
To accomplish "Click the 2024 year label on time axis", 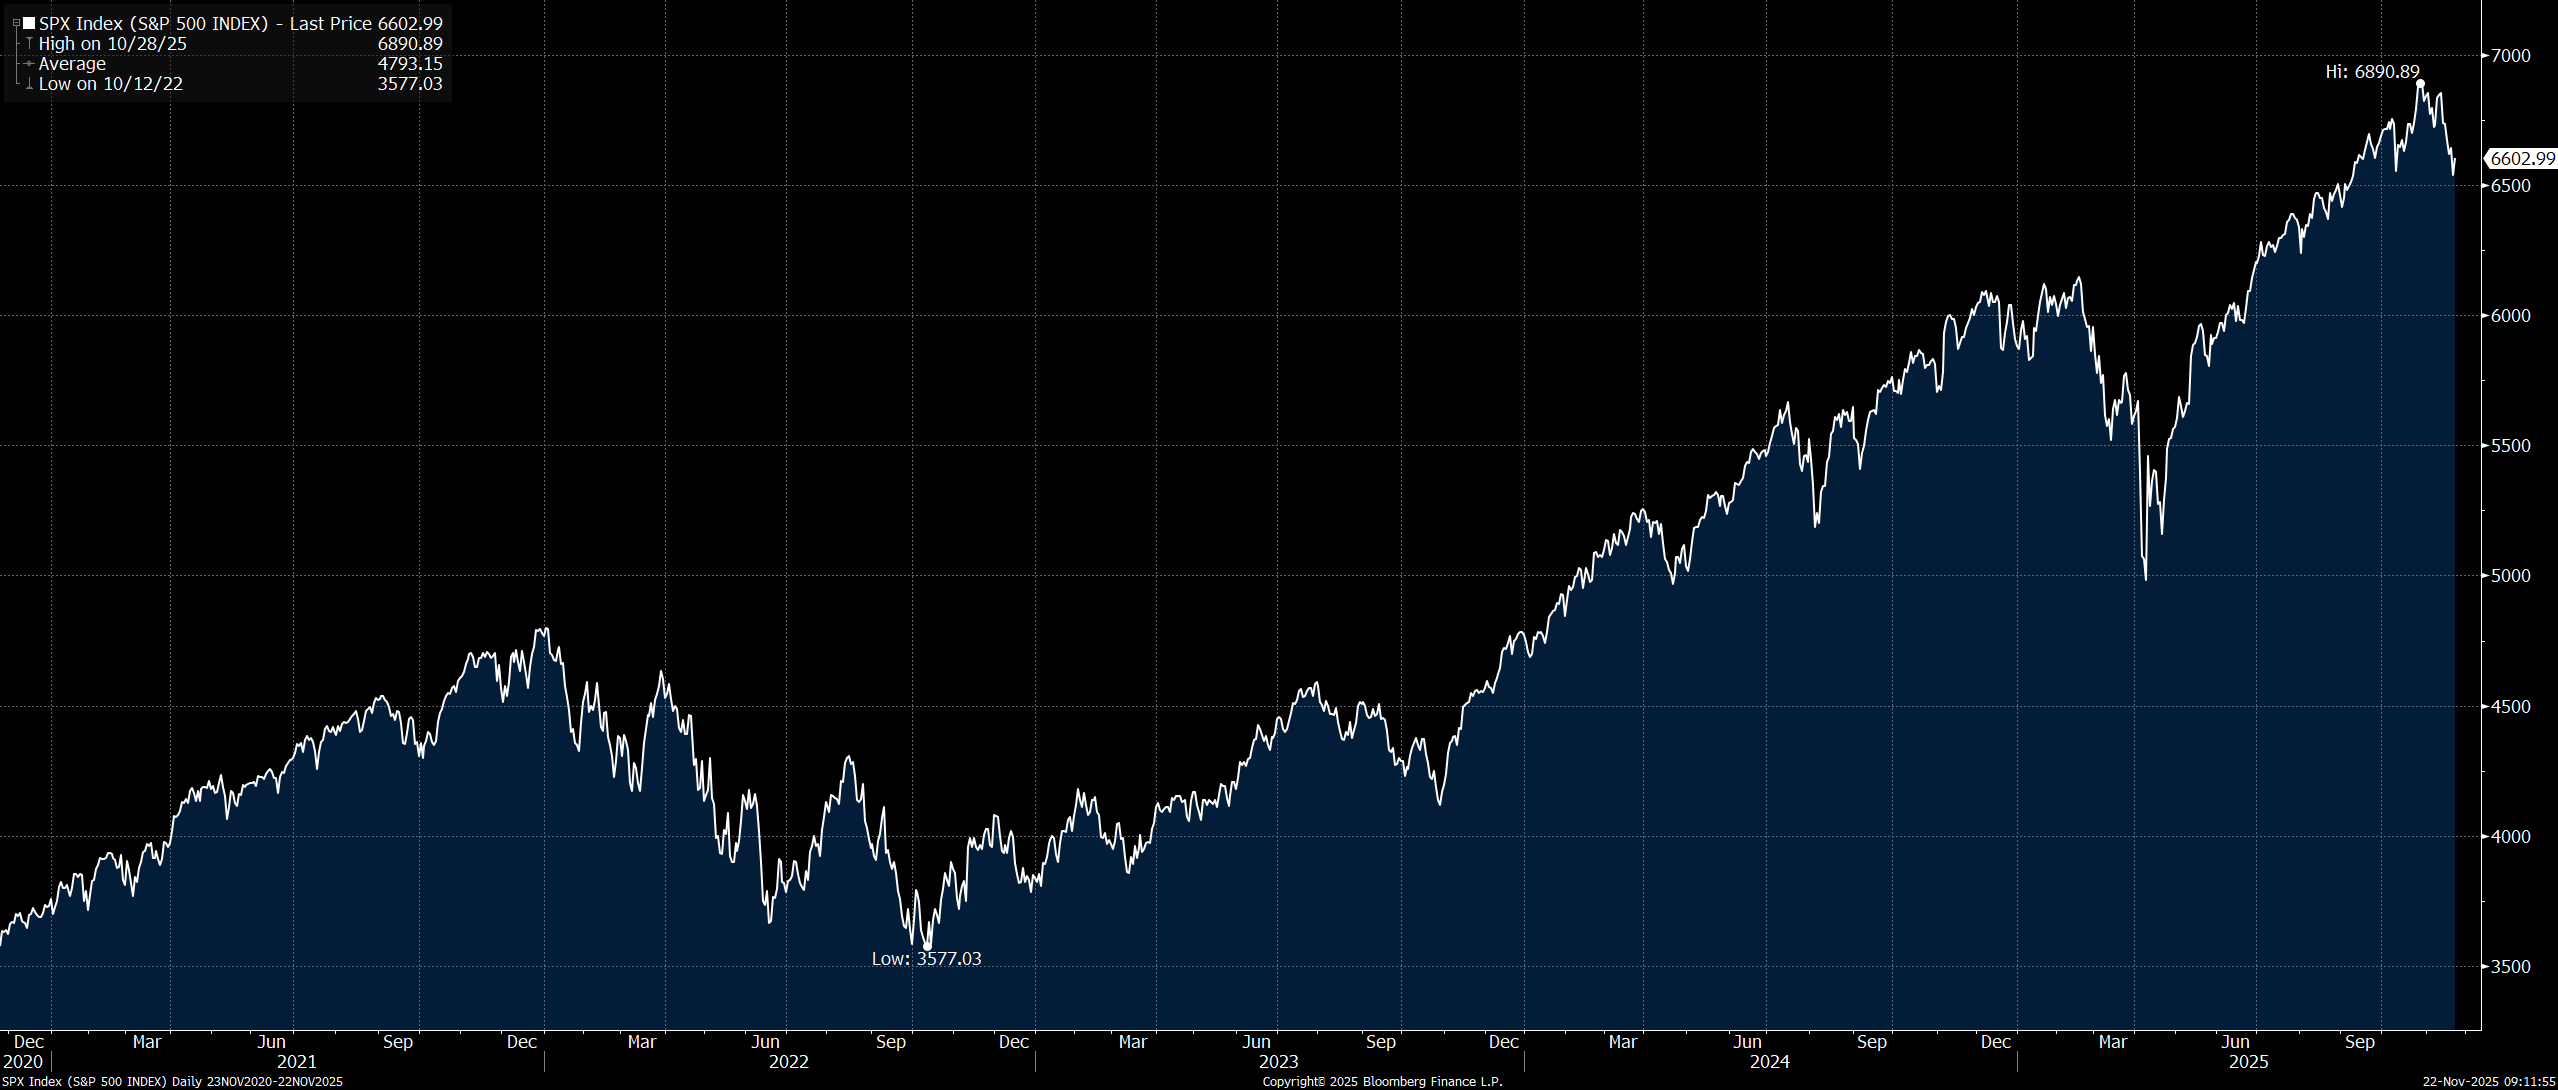I will click(1769, 1062).
